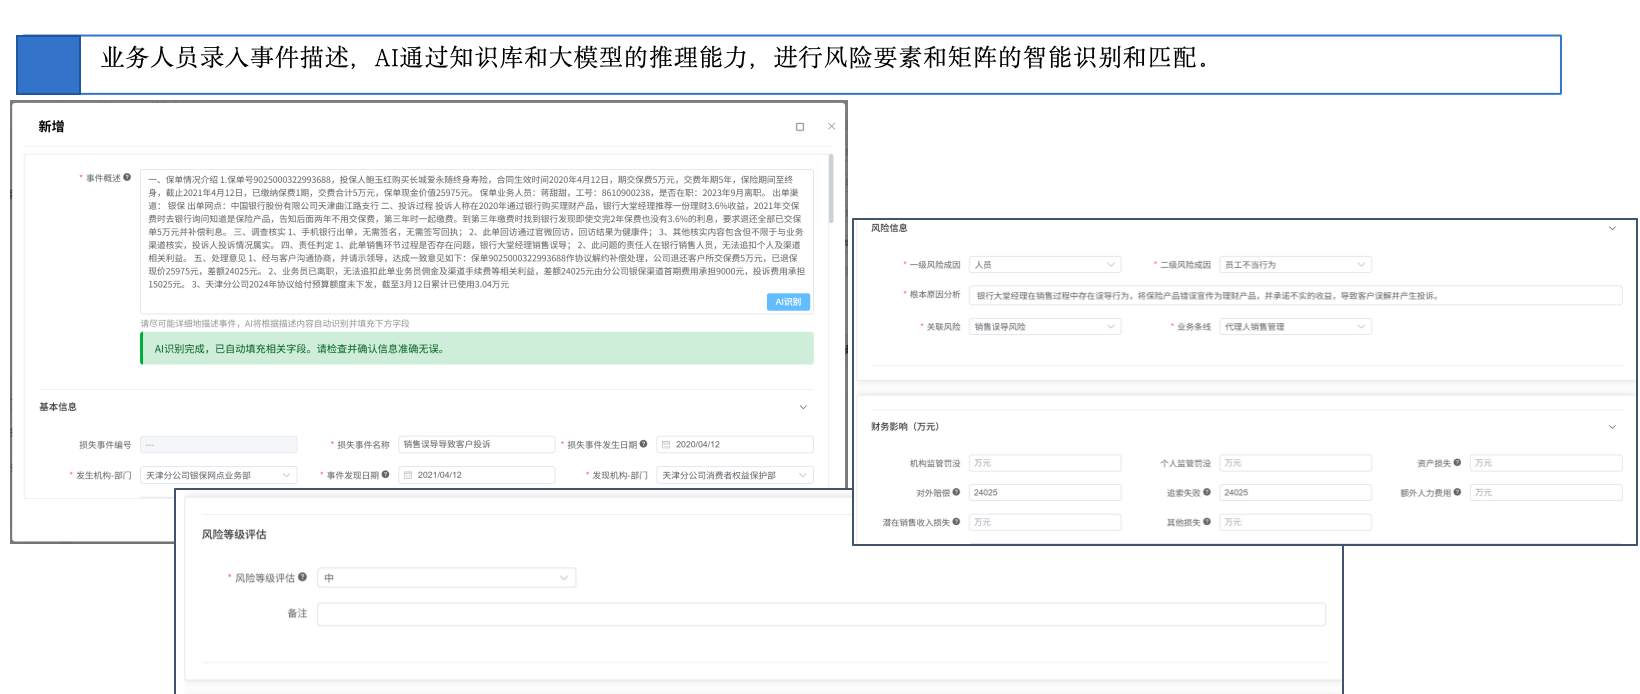1640x694 pixels.
Task: Click the 对外赔偿 field showing 24025
Action: (x=1045, y=493)
